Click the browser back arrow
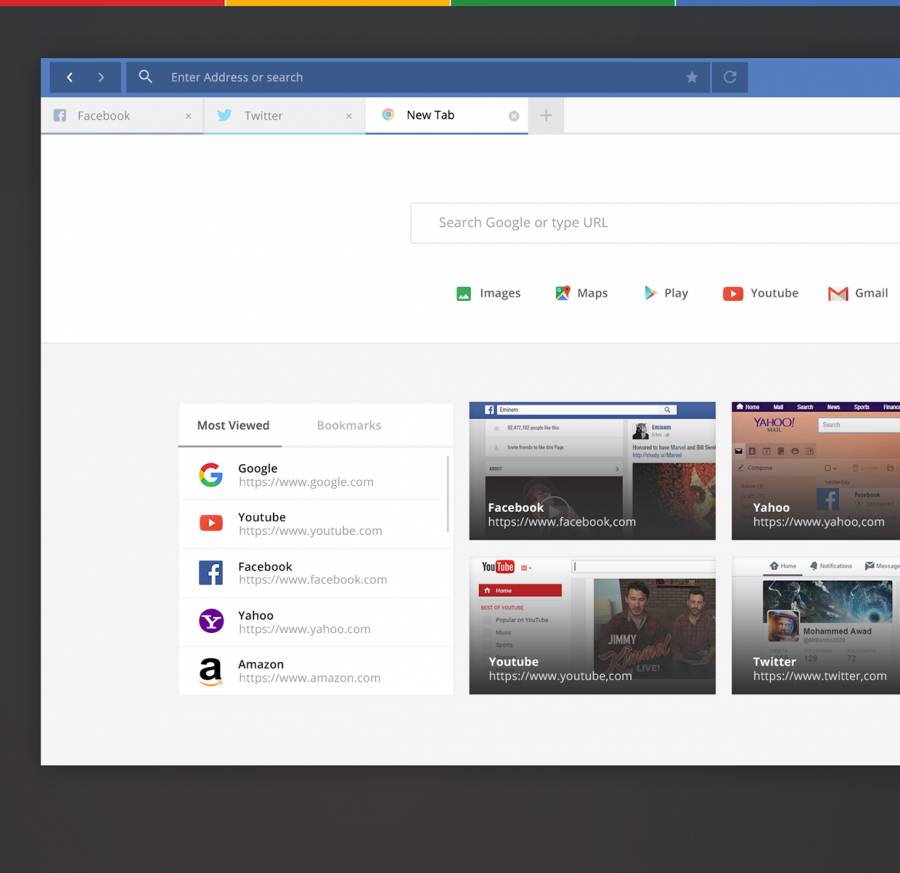Screen dimensions: 900x873 coord(69,77)
